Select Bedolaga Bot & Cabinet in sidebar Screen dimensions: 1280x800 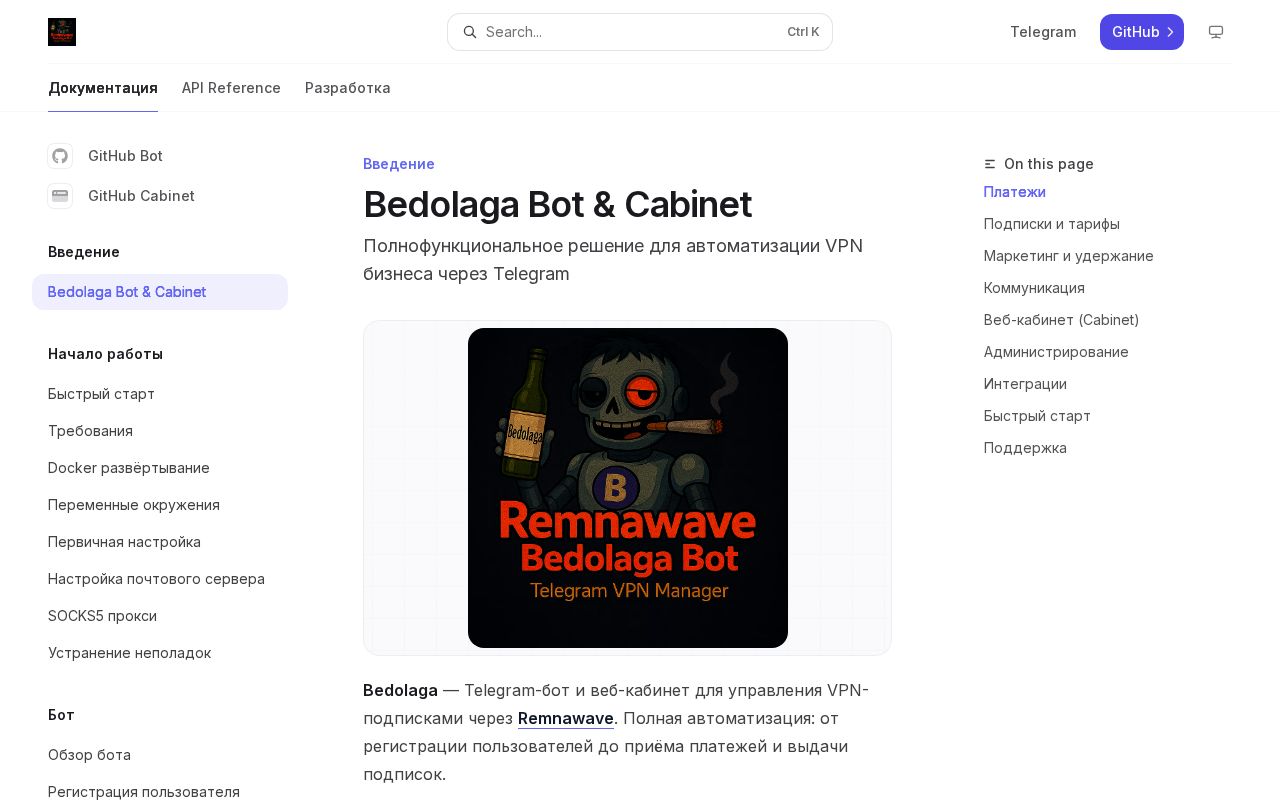click(x=160, y=292)
